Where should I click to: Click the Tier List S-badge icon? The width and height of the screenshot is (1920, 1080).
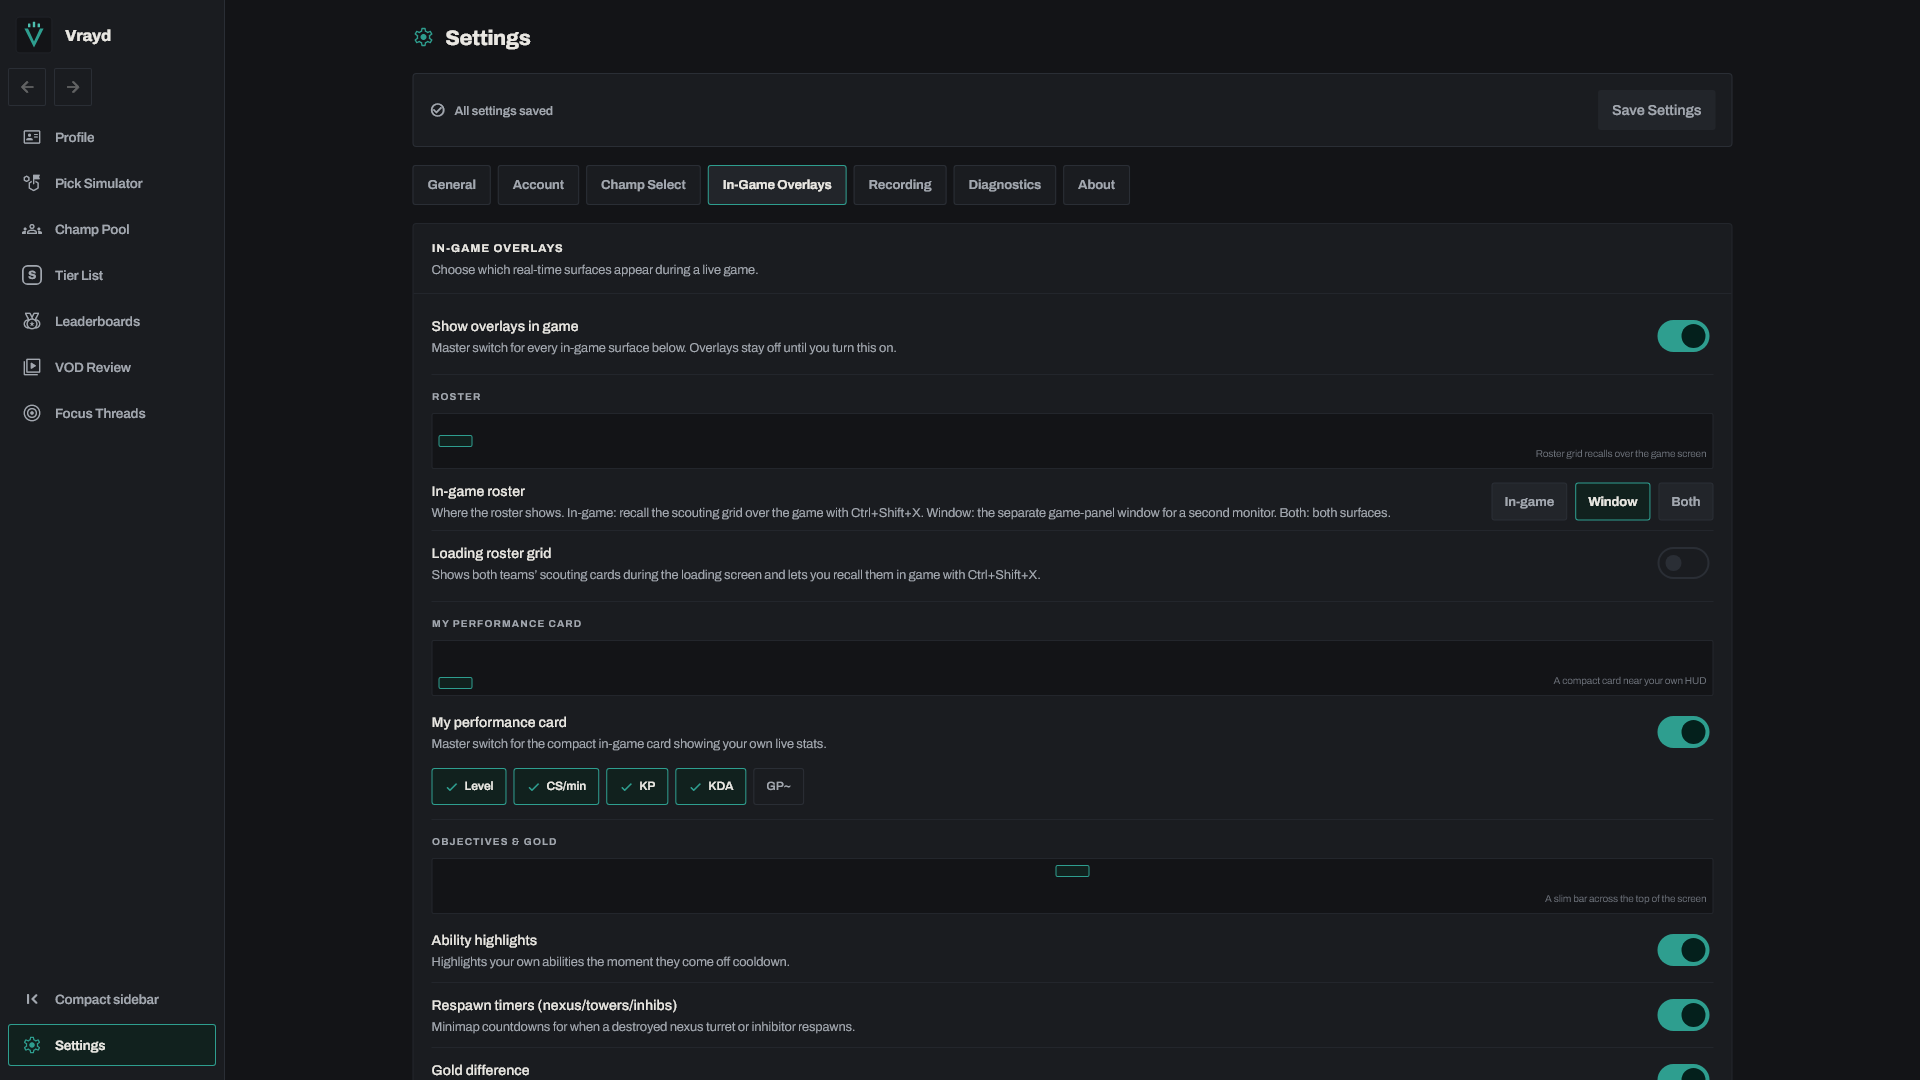(32, 275)
